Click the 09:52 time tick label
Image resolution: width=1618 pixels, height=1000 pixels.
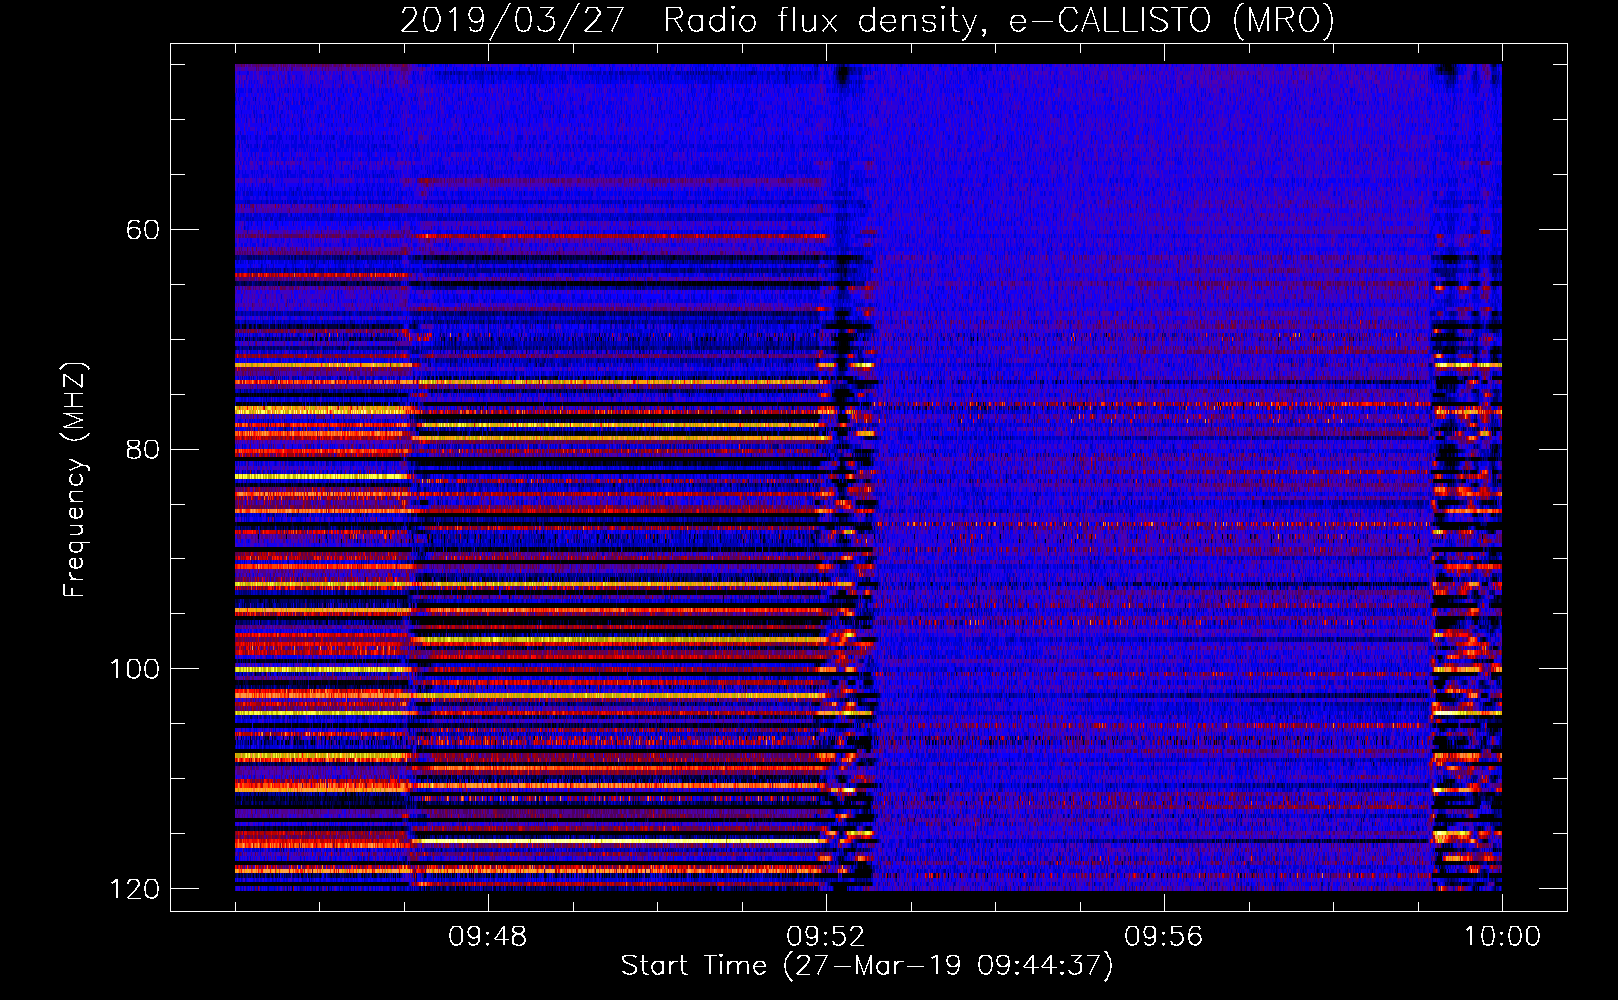(x=825, y=937)
